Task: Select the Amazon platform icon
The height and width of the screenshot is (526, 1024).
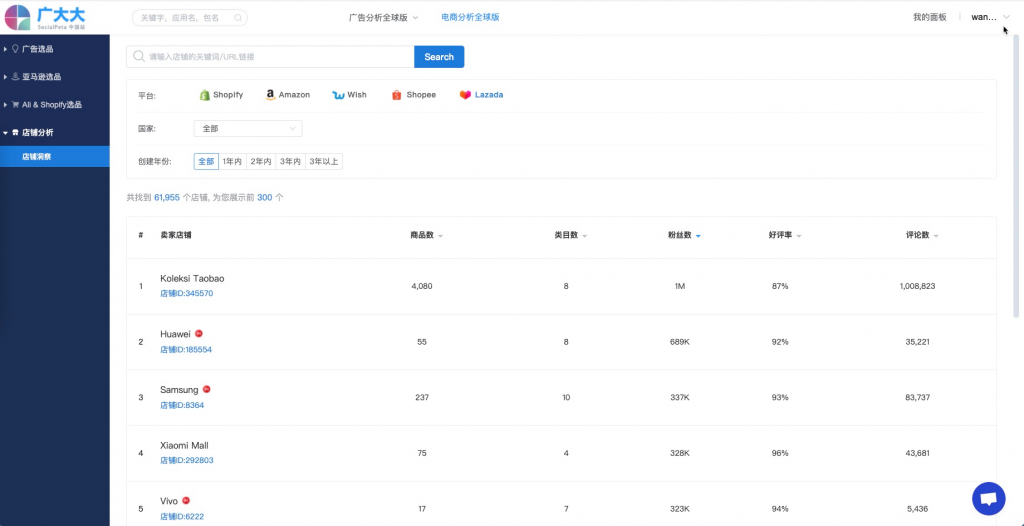Action: pos(270,95)
